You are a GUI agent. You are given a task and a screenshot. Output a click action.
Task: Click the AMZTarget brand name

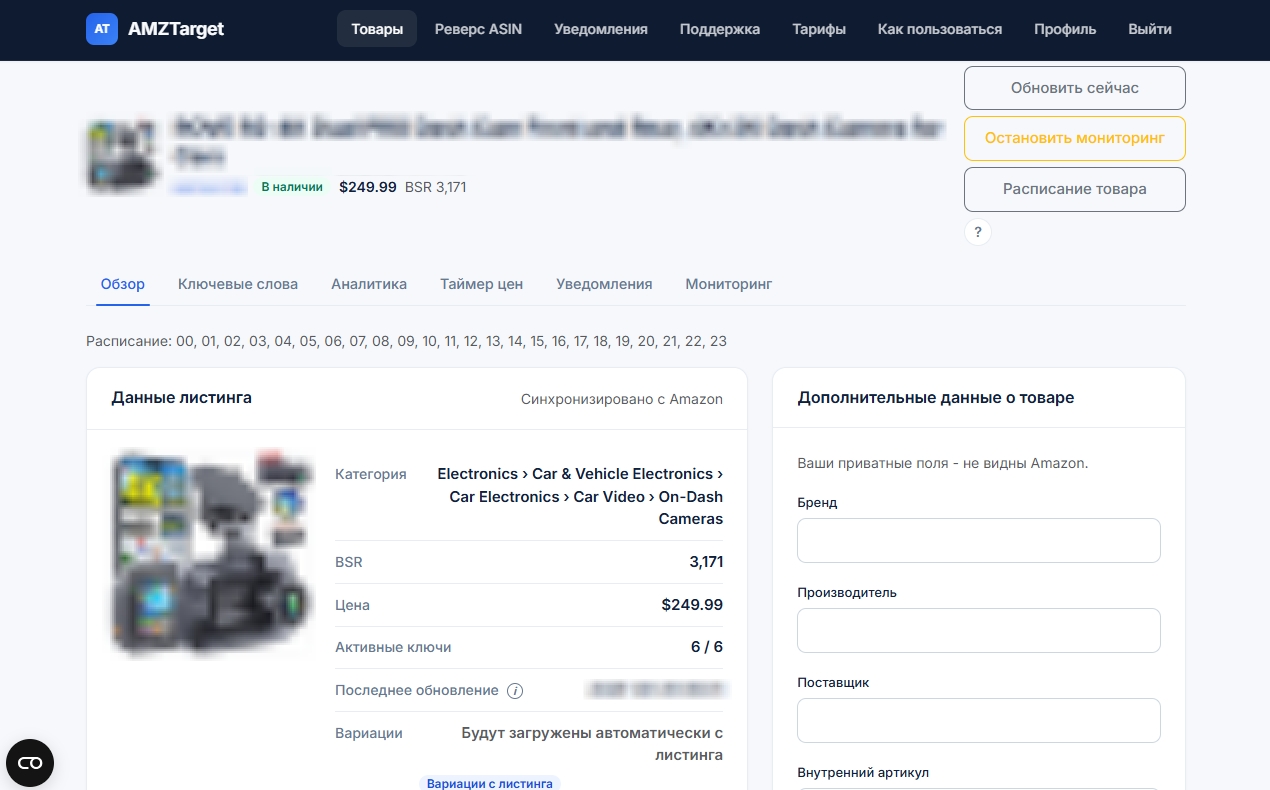(x=176, y=29)
